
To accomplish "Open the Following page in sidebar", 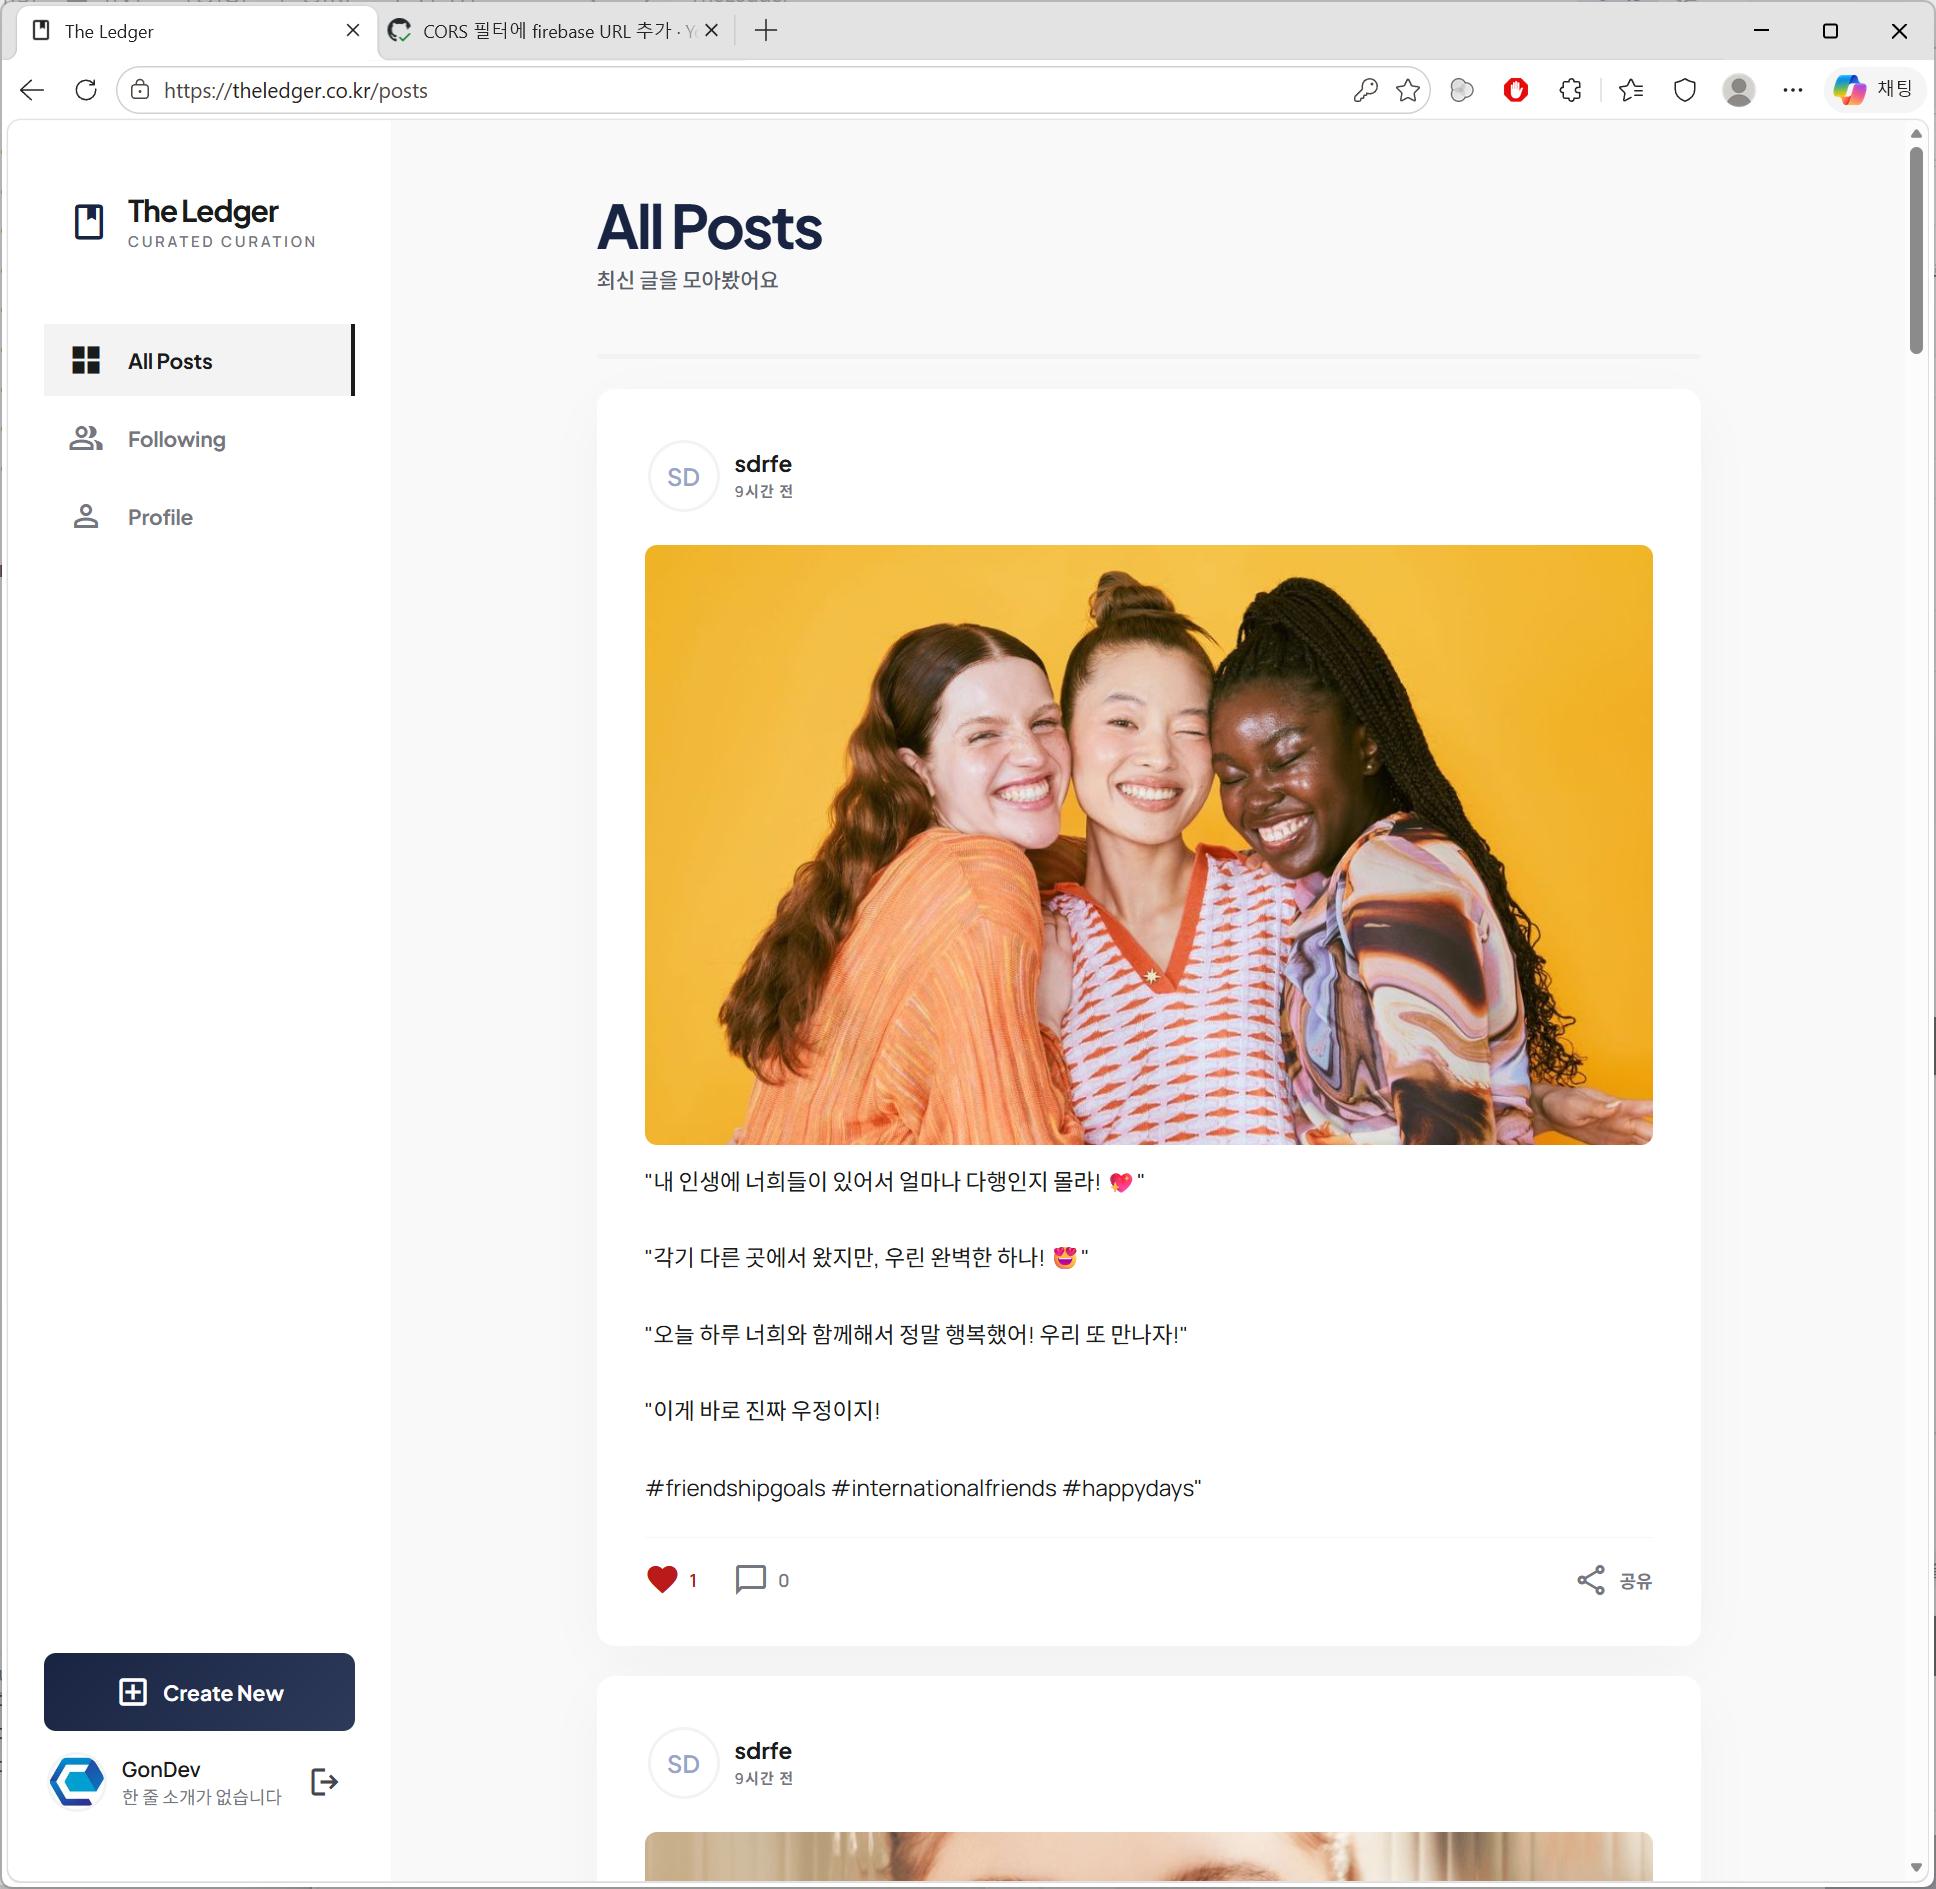I will (176, 440).
